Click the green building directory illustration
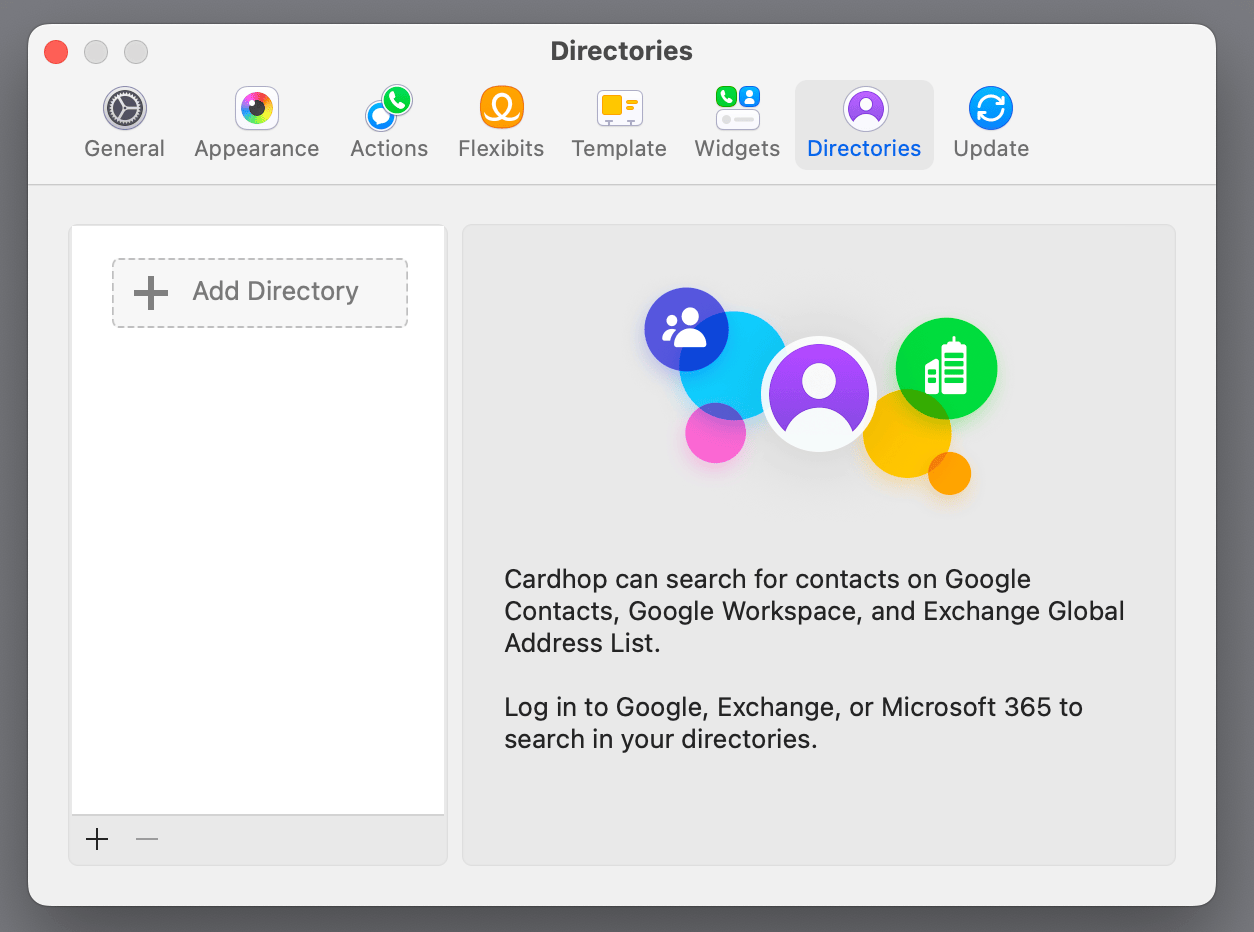1254x932 pixels. coord(946,369)
